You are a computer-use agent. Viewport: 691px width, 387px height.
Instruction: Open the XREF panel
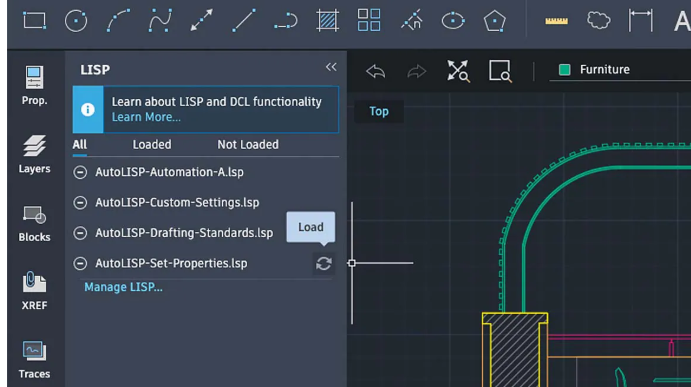click(x=34, y=291)
